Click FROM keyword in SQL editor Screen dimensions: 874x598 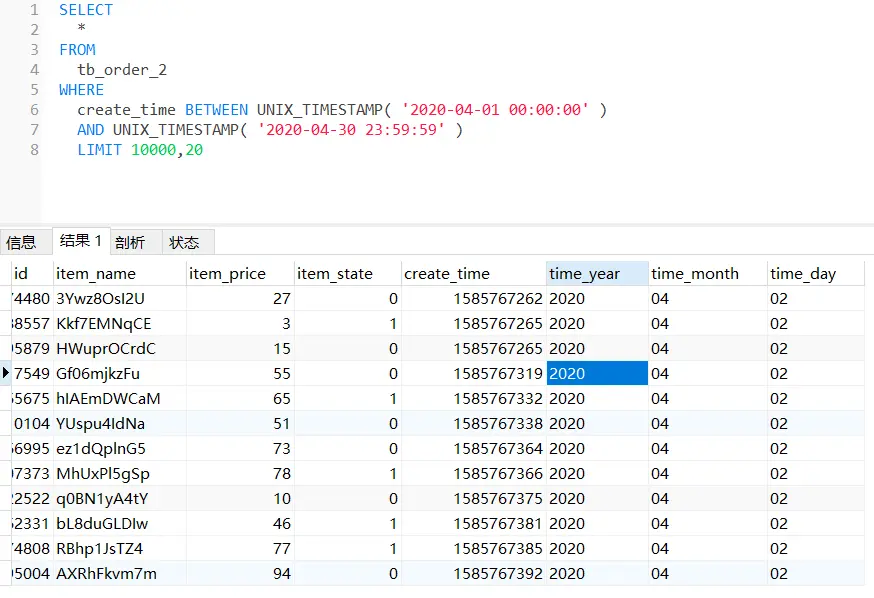tap(77, 50)
